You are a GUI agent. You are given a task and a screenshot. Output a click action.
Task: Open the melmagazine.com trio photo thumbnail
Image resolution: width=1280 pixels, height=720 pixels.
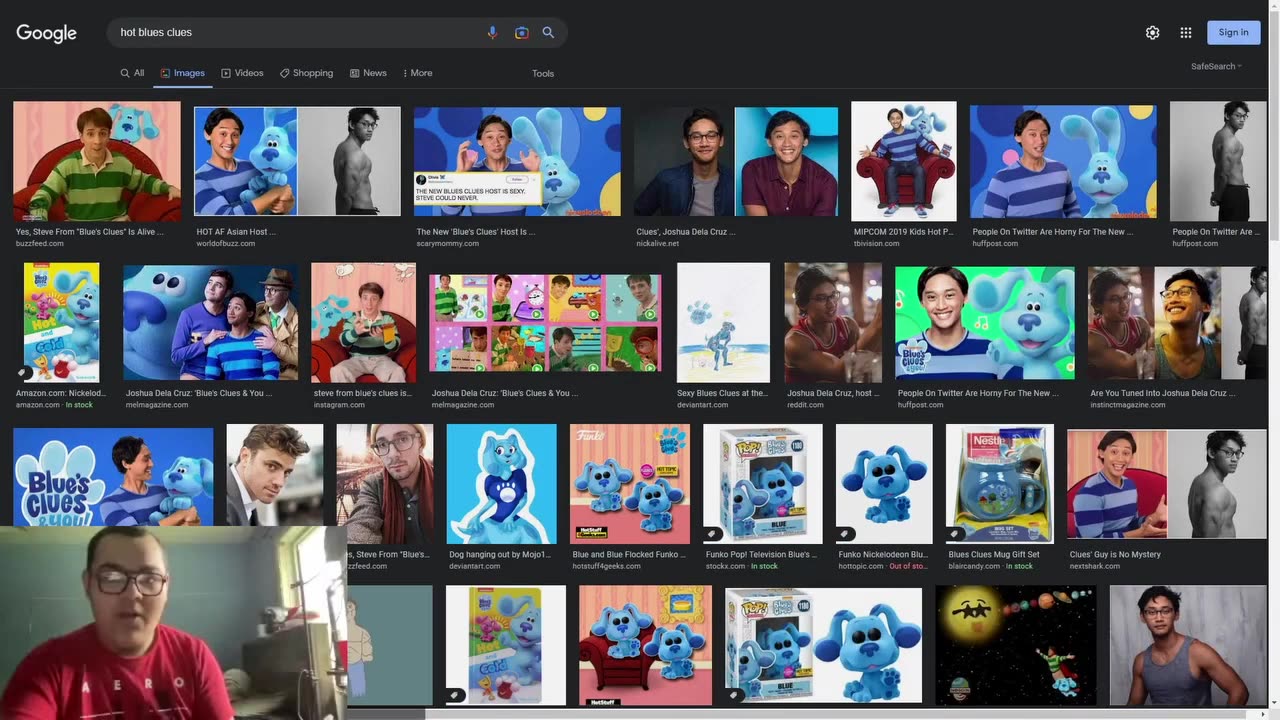click(x=210, y=322)
